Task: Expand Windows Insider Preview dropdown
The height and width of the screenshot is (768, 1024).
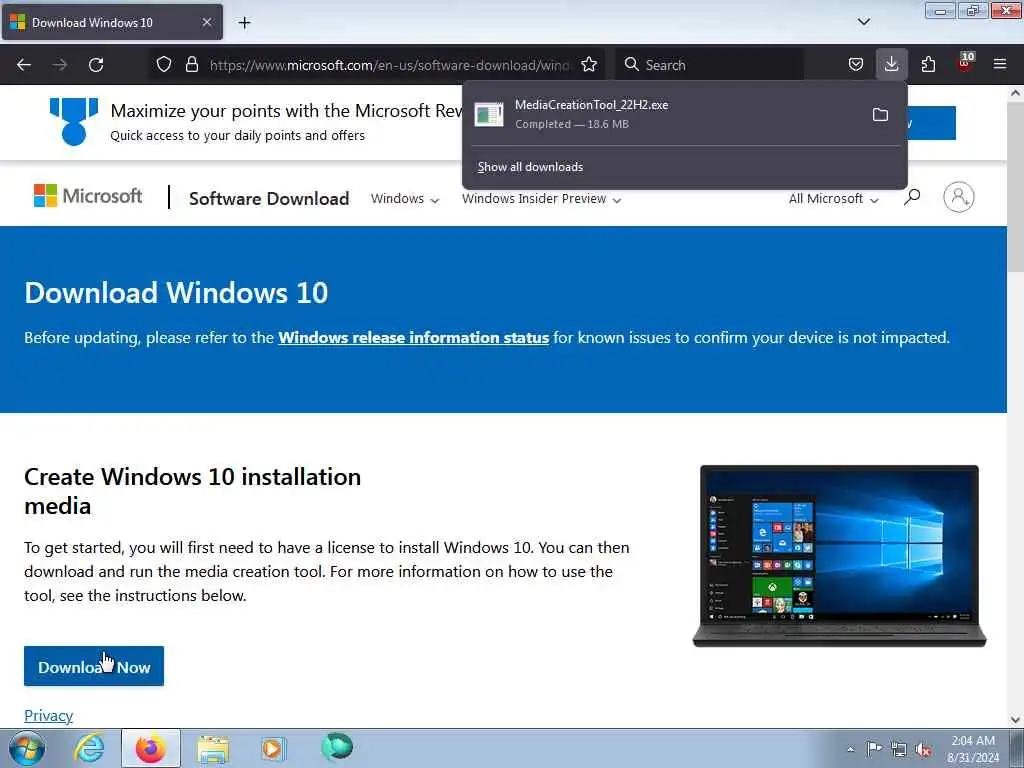Action: click(x=541, y=199)
